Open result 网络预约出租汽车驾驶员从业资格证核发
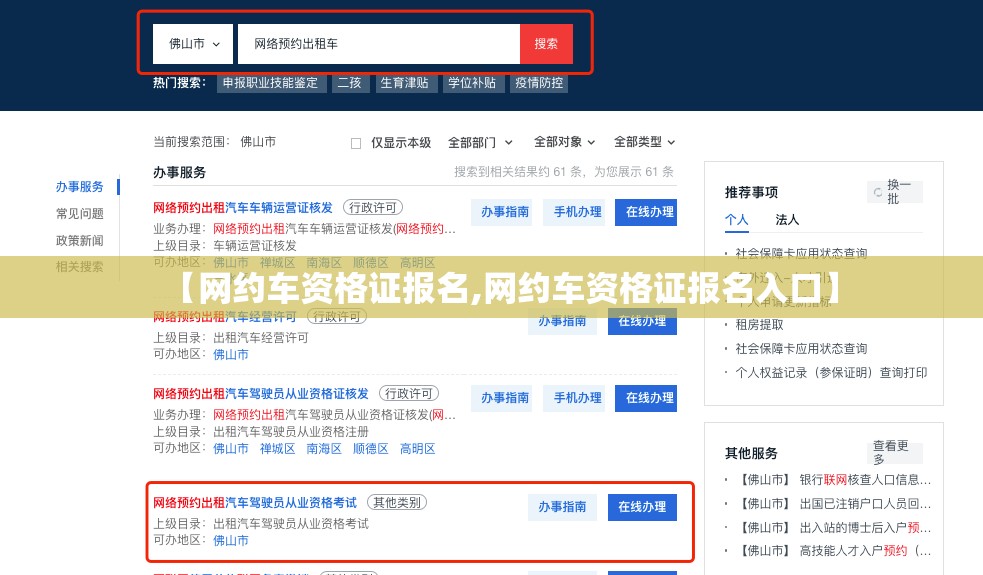Viewport: 983px width, 575px height. click(x=261, y=394)
